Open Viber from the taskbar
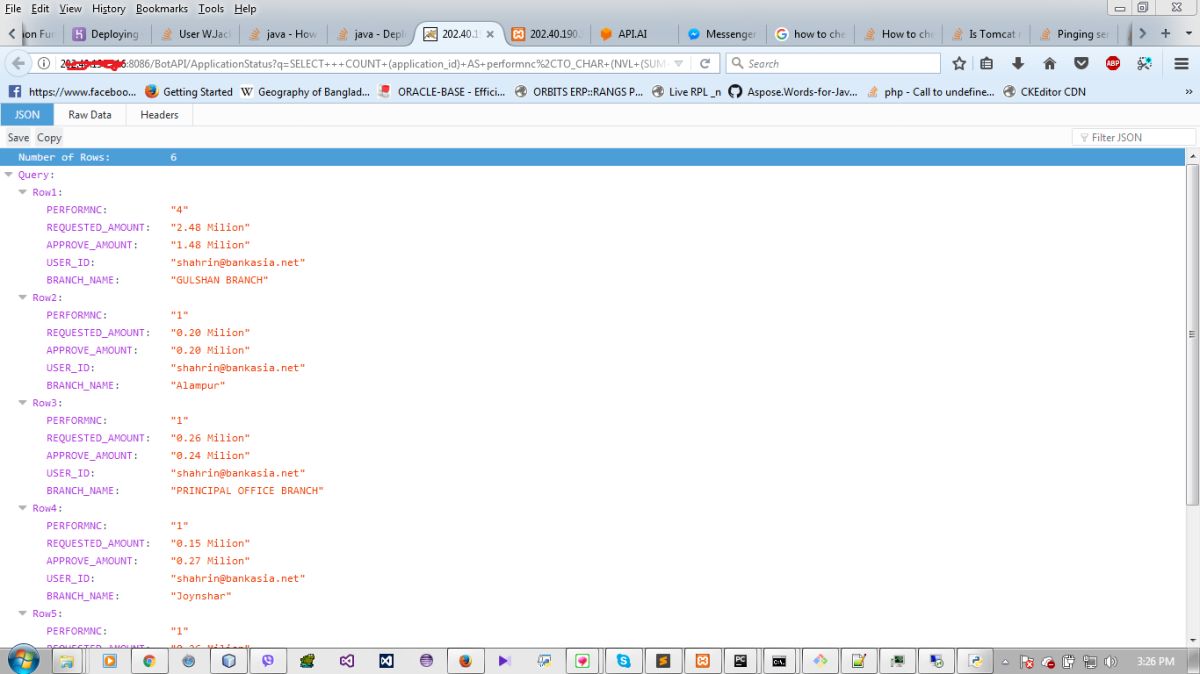Screen dimensions: 1200x674 coord(268,661)
